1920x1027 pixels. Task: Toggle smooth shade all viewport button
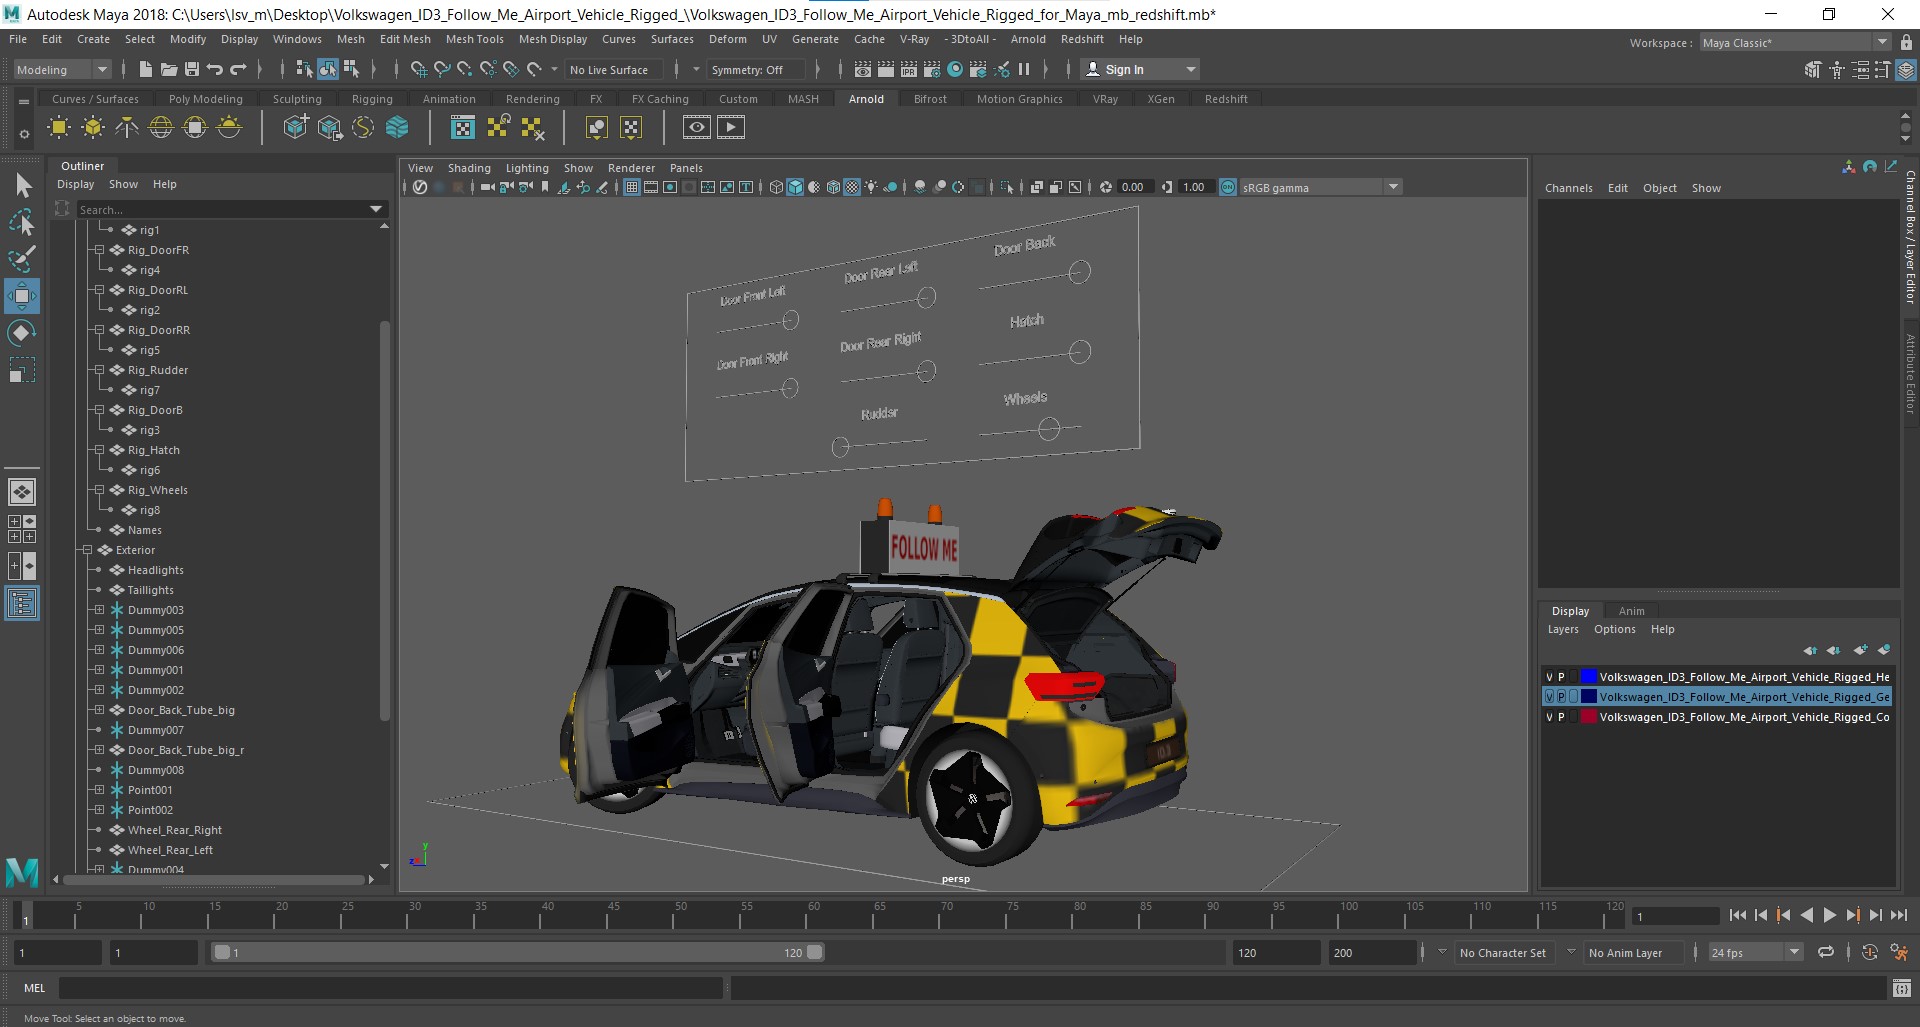click(x=795, y=187)
